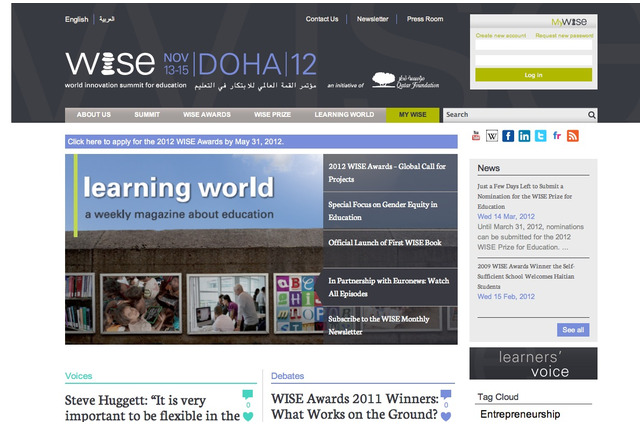Click the LinkedIn icon

524,136
